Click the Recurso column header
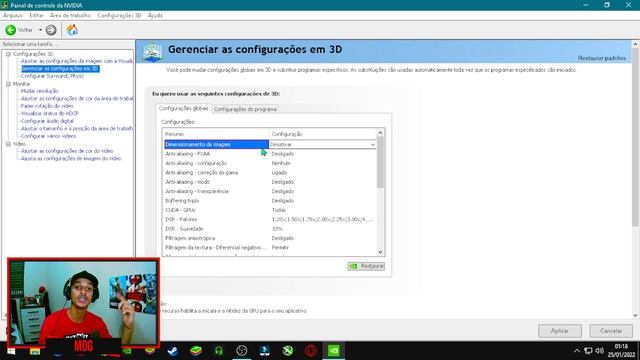Viewport: 640px width, 360px height. click(216, 134)
